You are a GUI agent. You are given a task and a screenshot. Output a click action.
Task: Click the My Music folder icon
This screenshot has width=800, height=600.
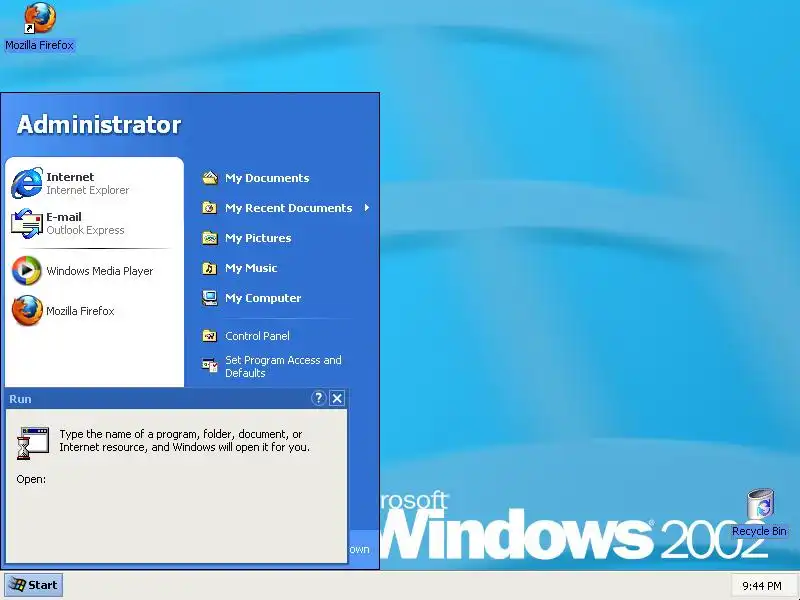(210, 268)
